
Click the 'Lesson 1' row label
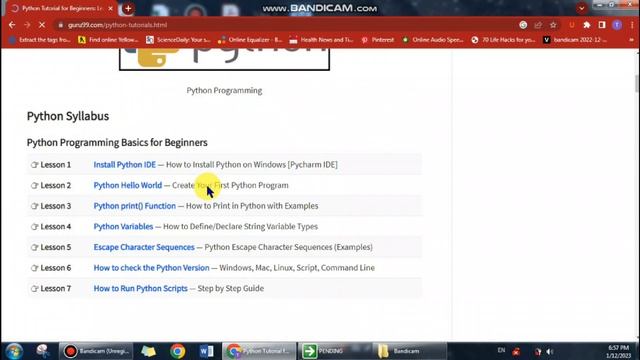click(x=56, y=164)
